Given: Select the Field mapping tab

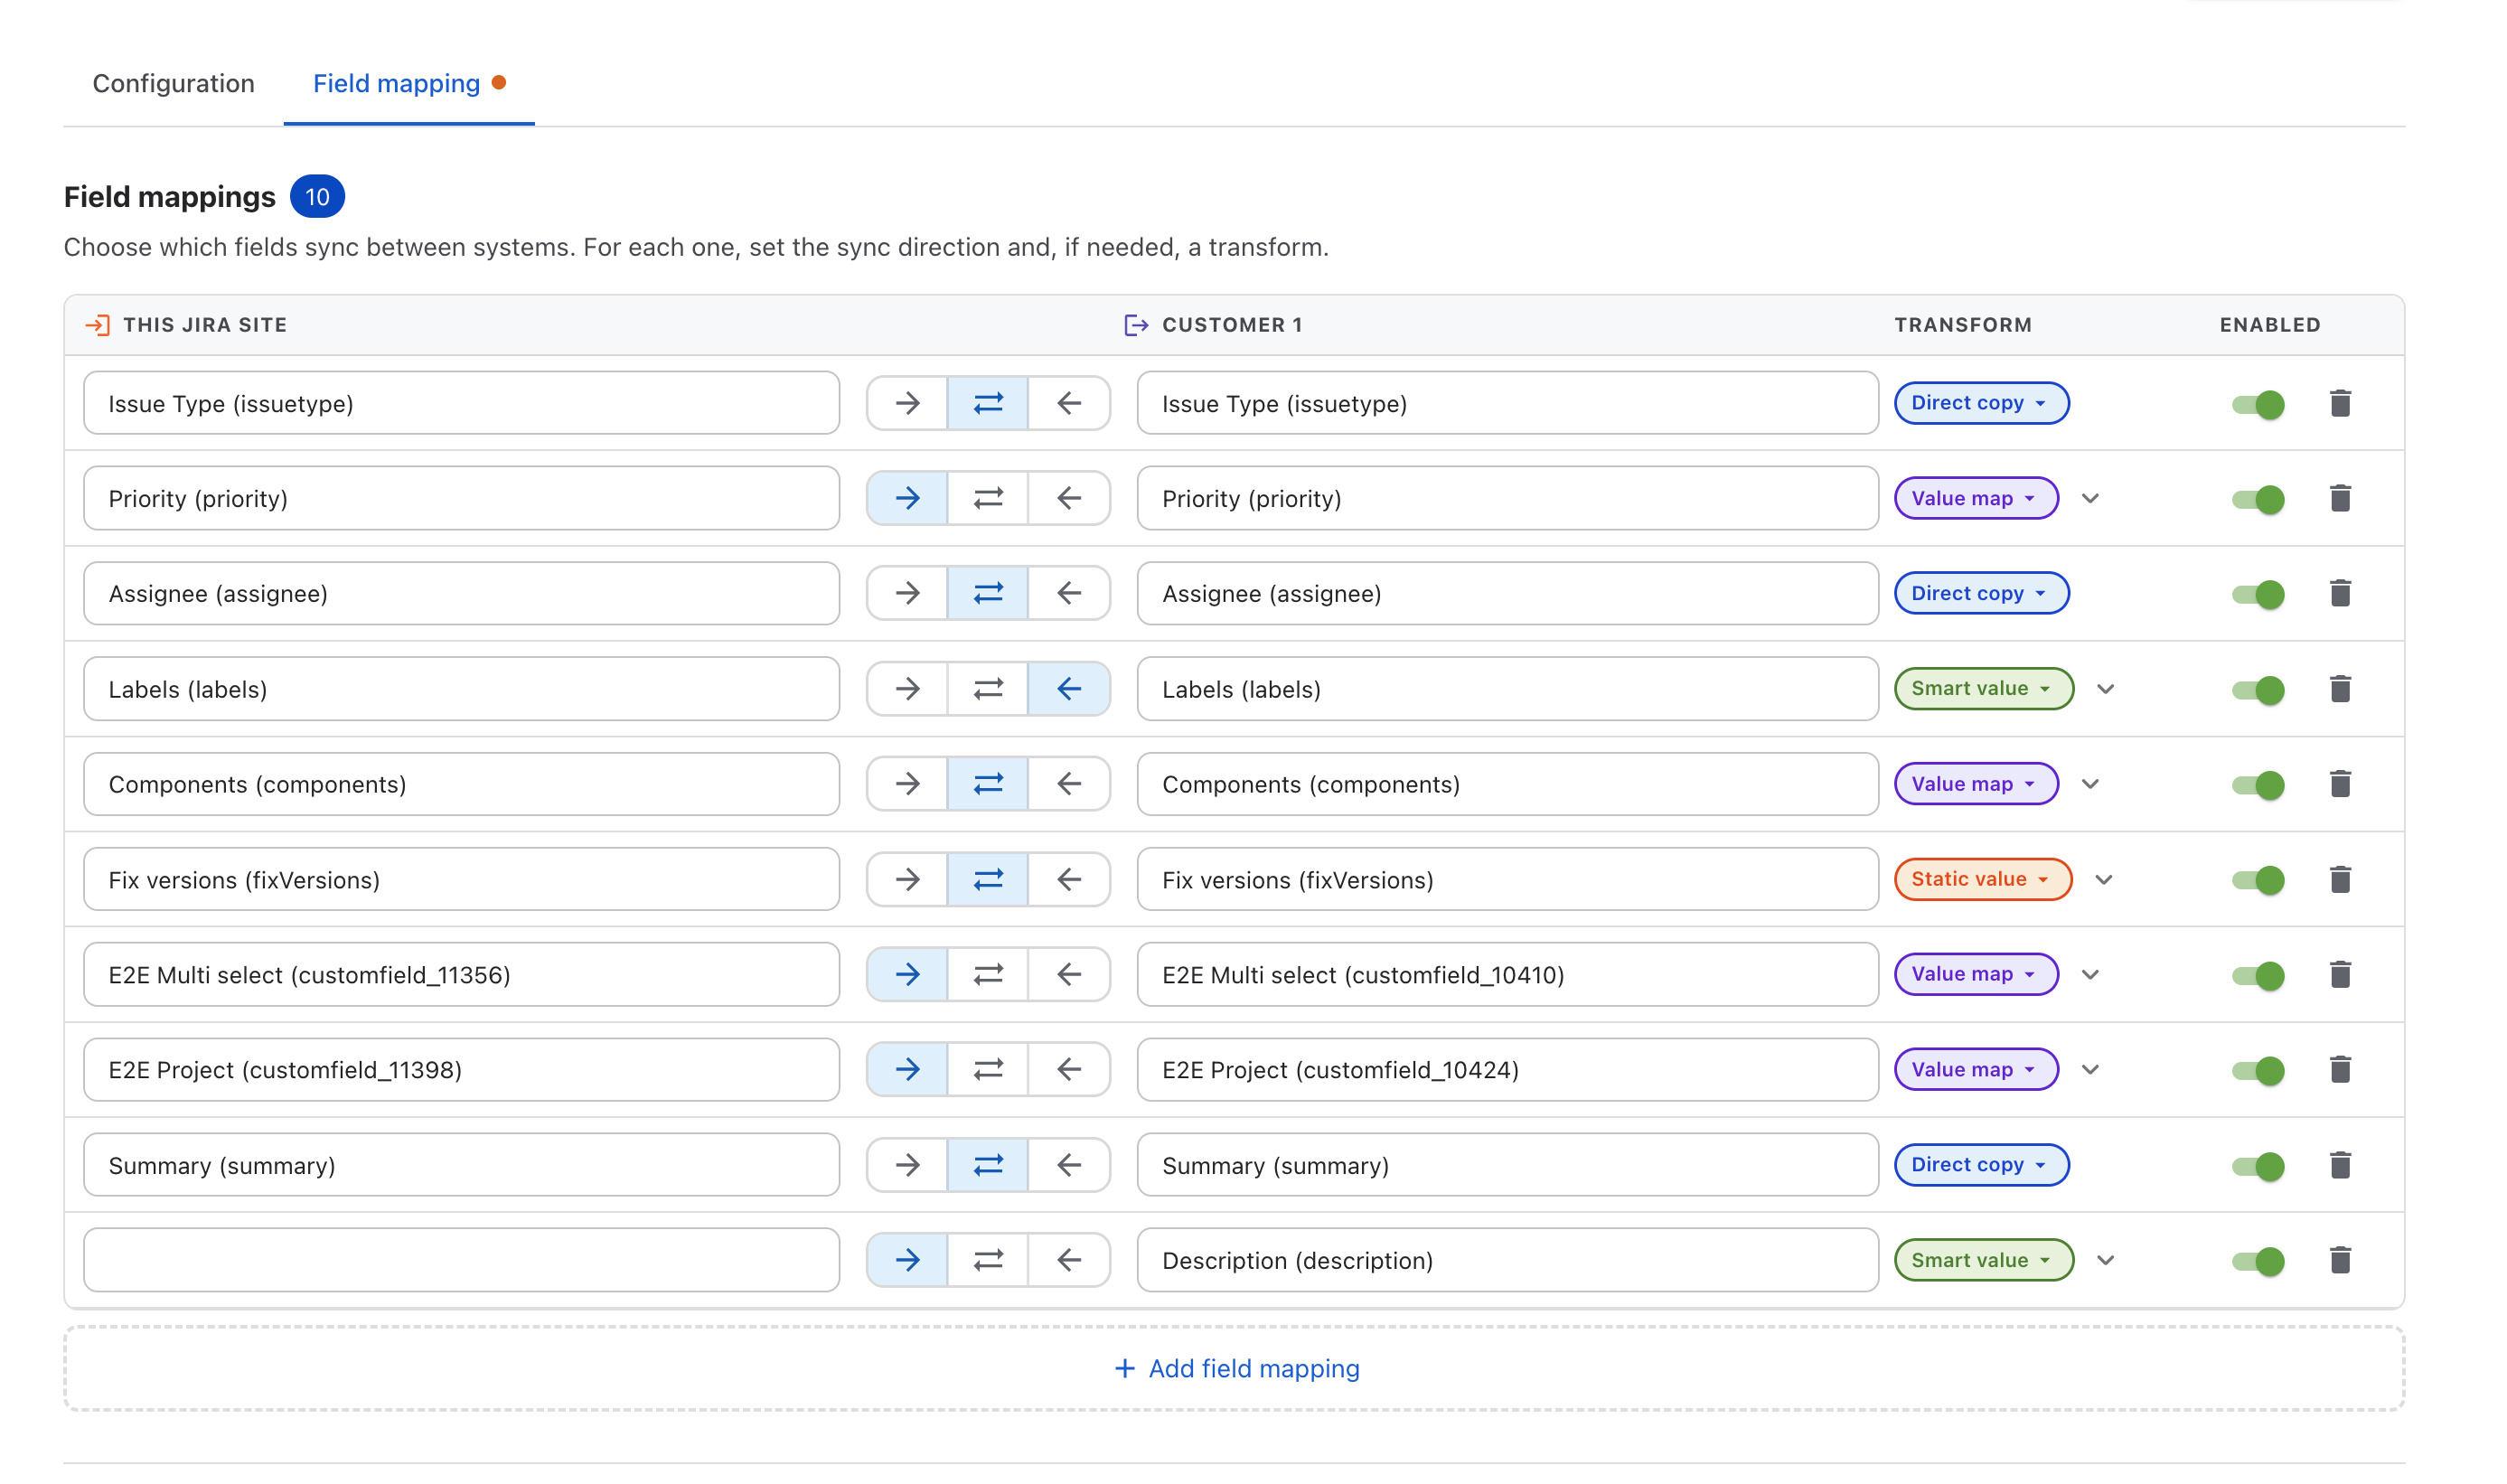Looking at the screenshot, I should (397, 83).
